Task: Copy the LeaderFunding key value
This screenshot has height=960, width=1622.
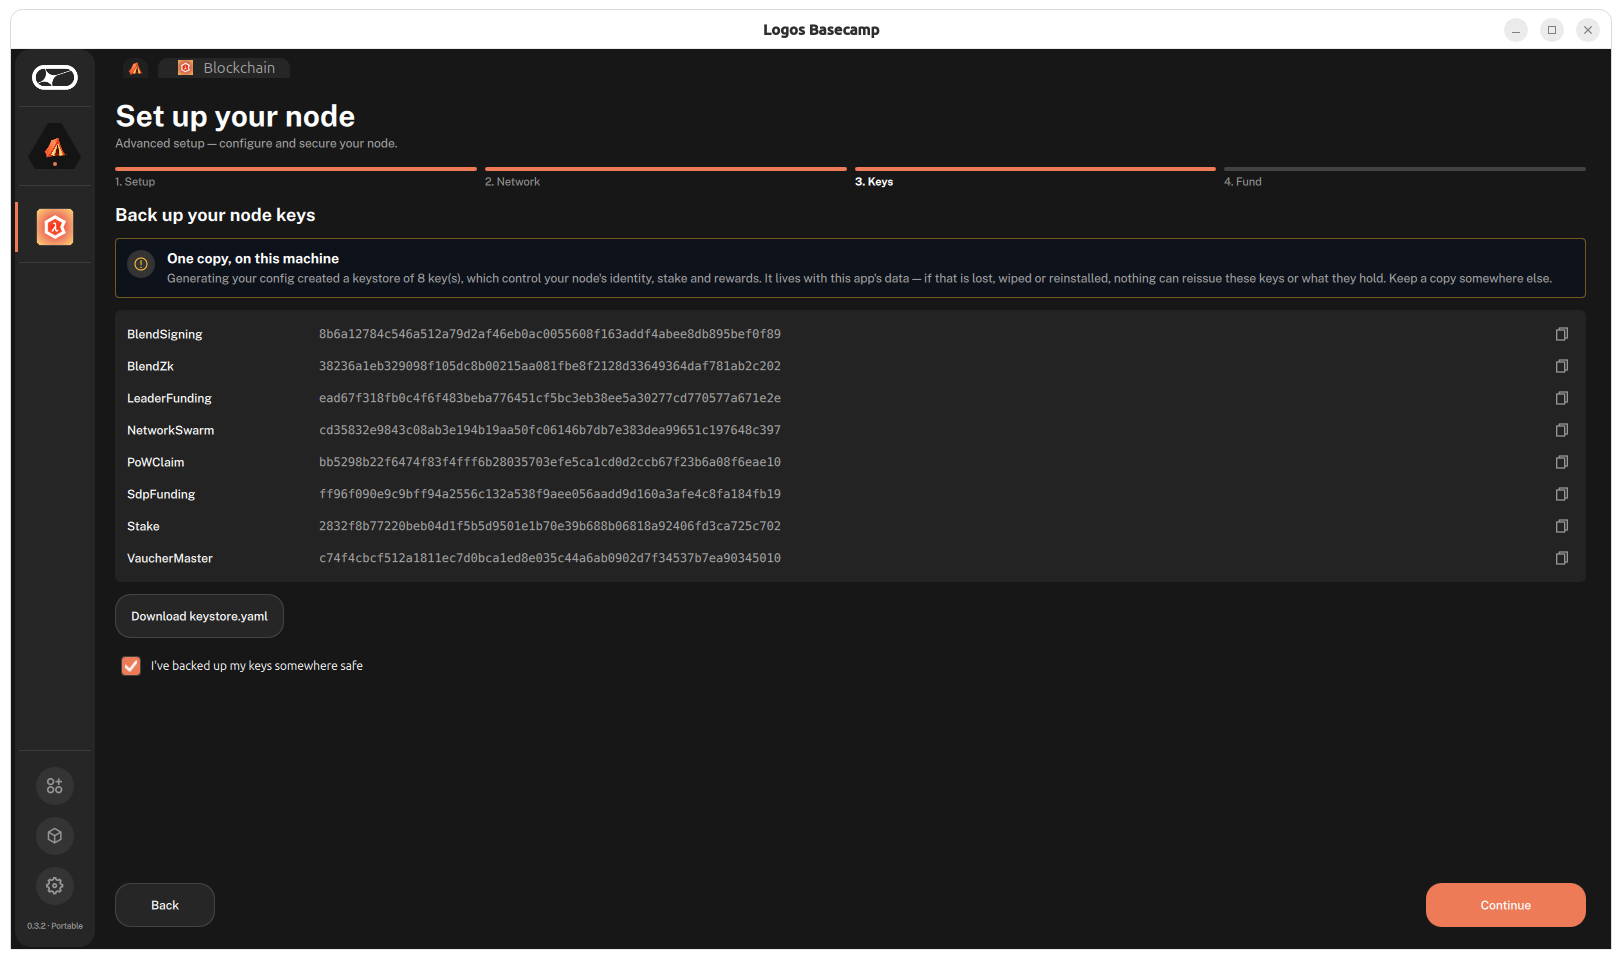Action: click(1561, 398)
